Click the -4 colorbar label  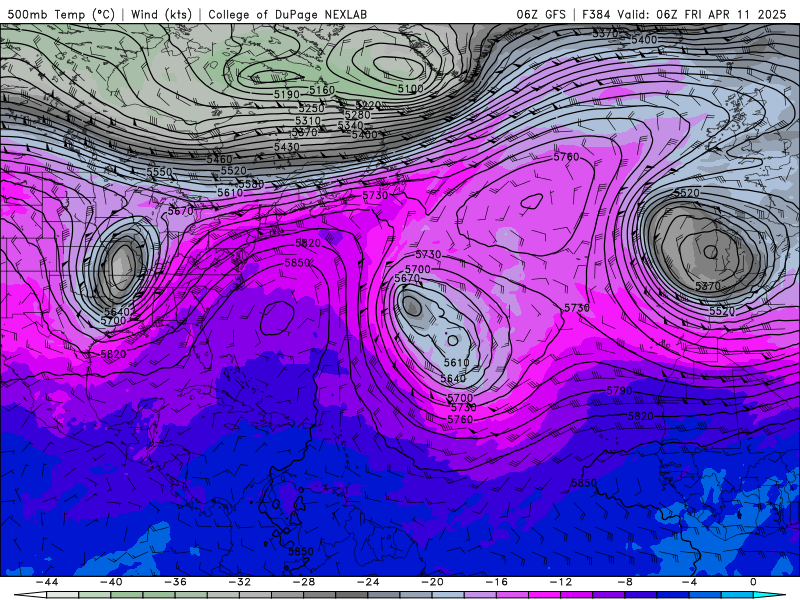(x=689, y=582)
